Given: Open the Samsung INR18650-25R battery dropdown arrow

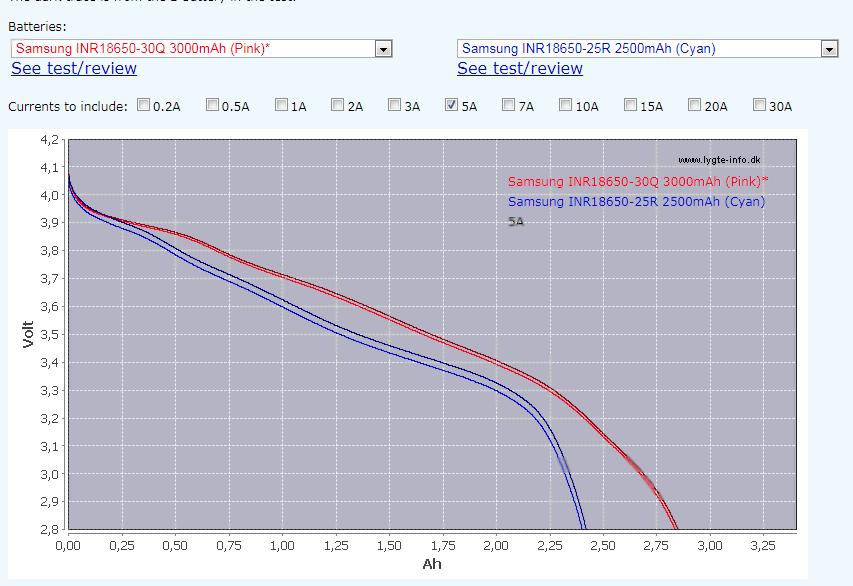Looking at the screenshot, I should click(x=828, y=48).
